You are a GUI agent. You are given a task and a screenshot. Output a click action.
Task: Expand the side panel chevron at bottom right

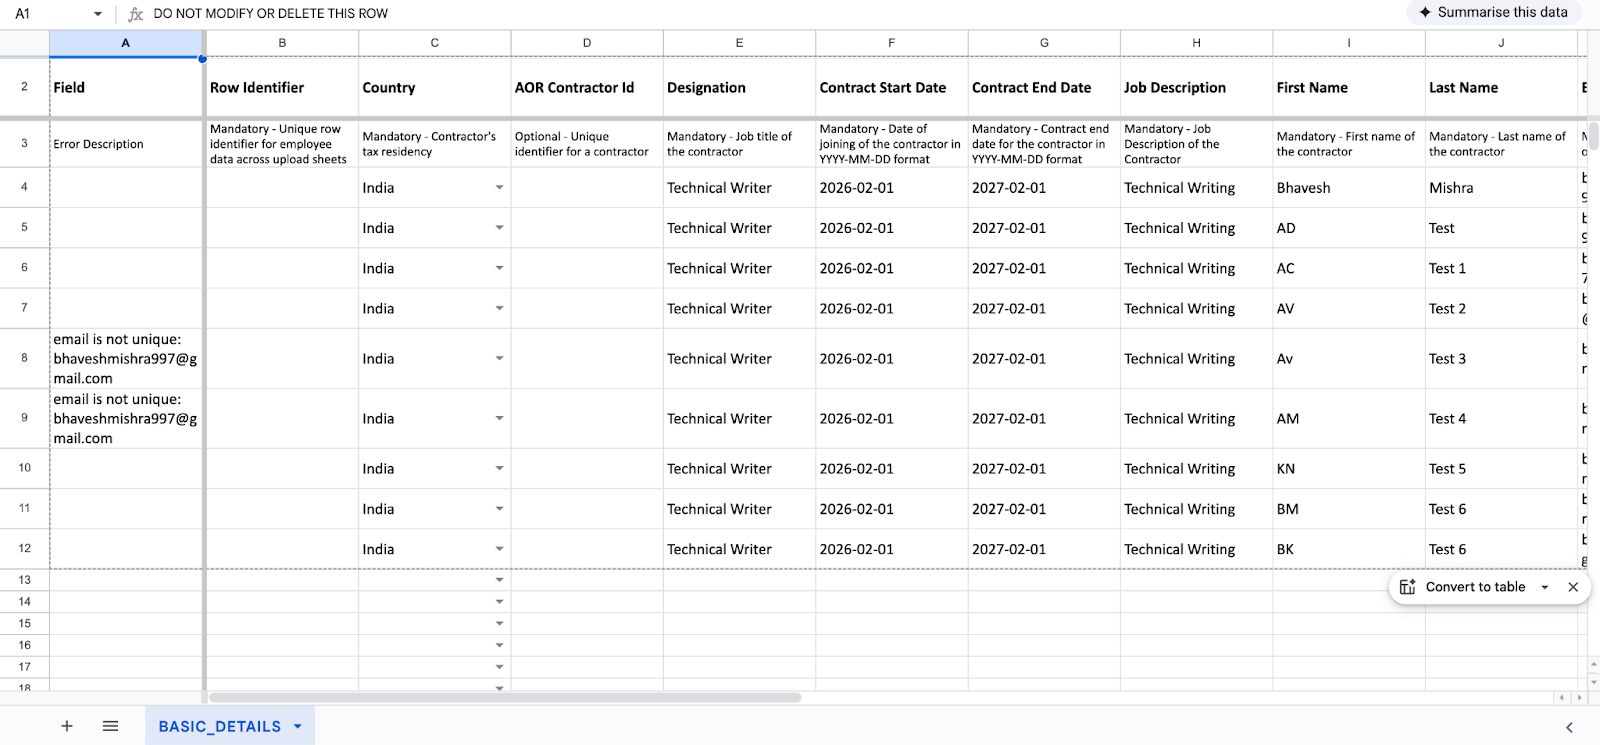click(x=1569, y=727)
